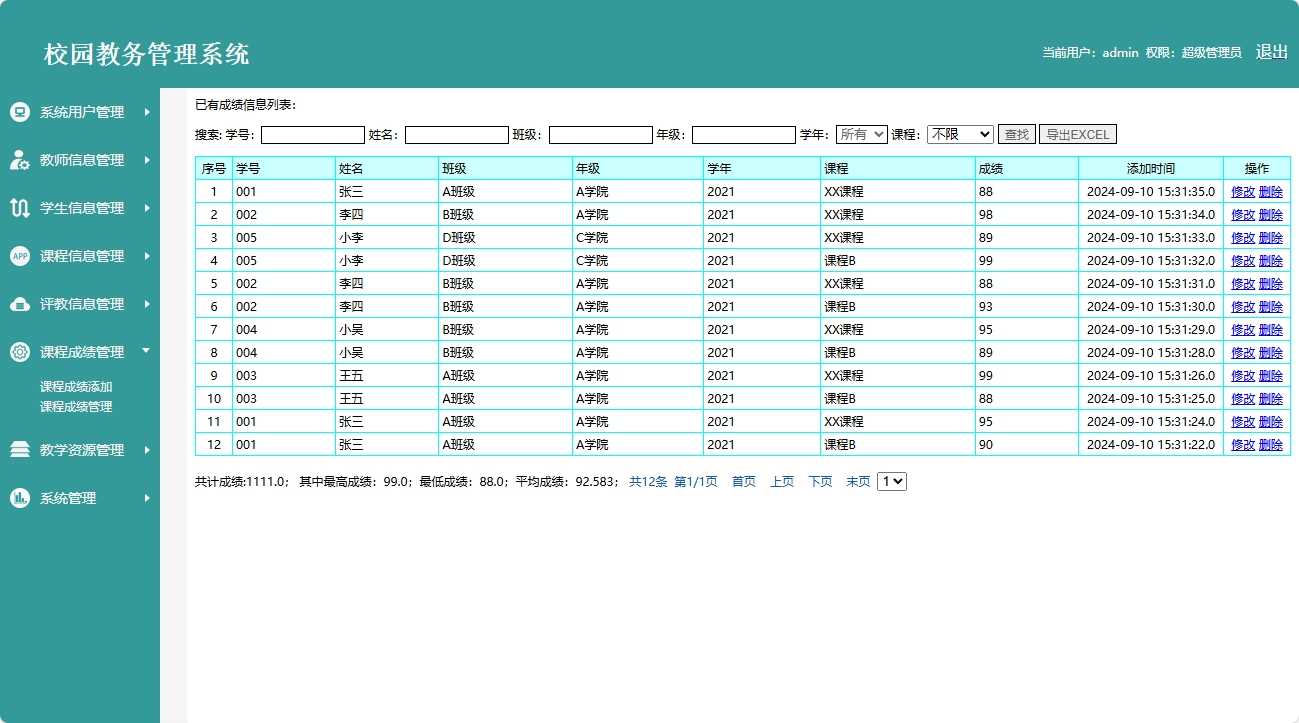This screenshot has height=723, width=1299.
Task: Click the student info management icon
Action: coord(20,208)
